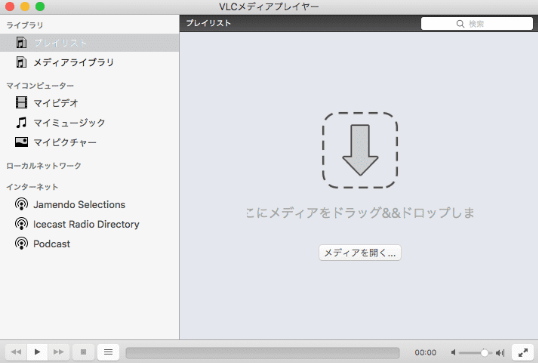The image size is (538, 363).
Task: Click the playback position progress bar
Action: point(263,353)
